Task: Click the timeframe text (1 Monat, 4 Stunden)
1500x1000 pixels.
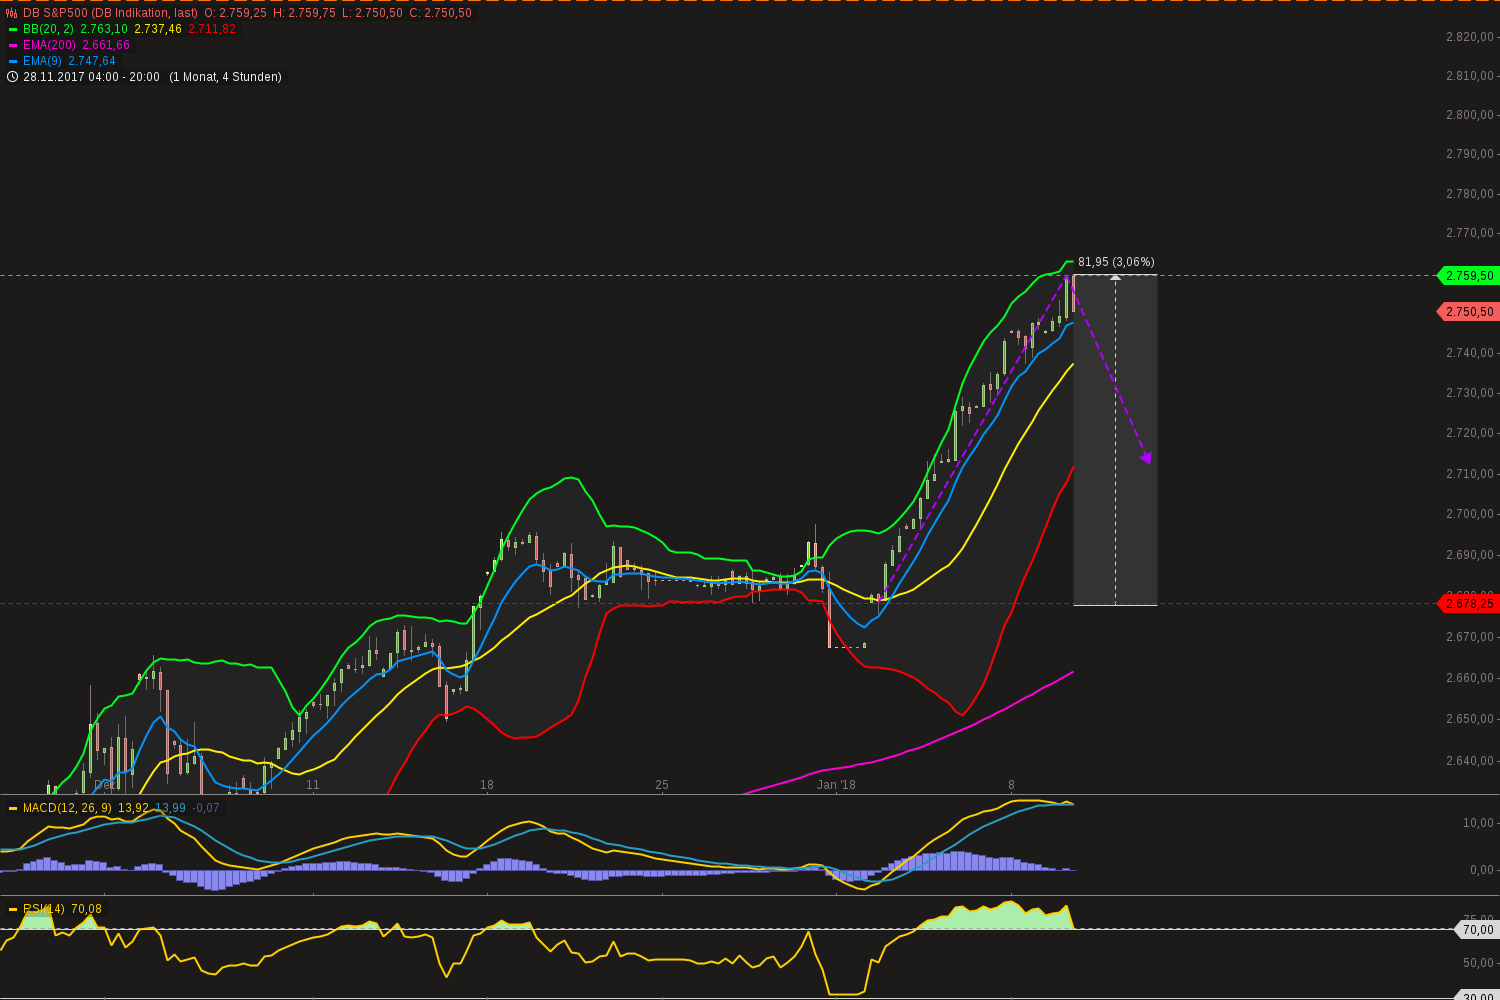Action: point(225,77)
